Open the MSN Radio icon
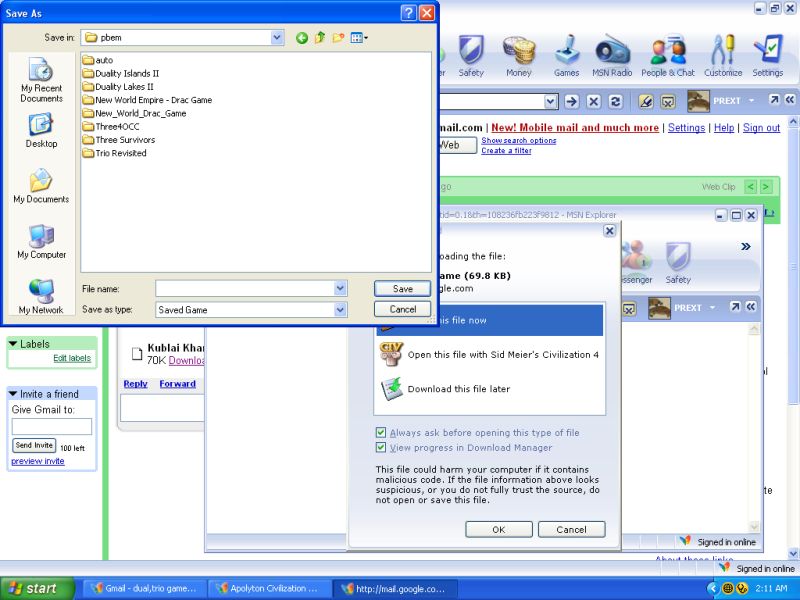Viewport: 800px width, 600px height. 612,55
